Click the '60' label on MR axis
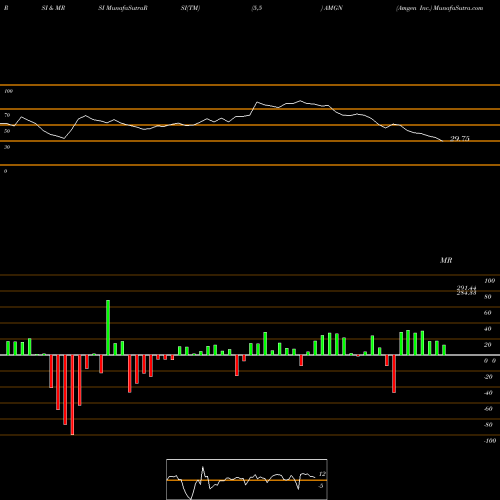This screenshot has width=500, height=500. point(488,313)
